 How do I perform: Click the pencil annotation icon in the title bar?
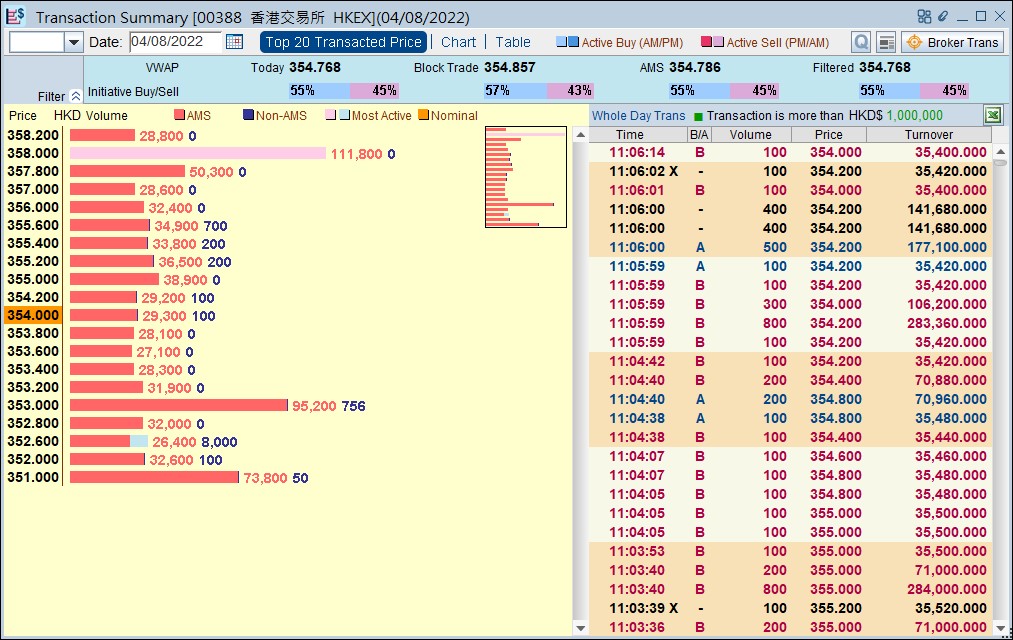[944, 16]
